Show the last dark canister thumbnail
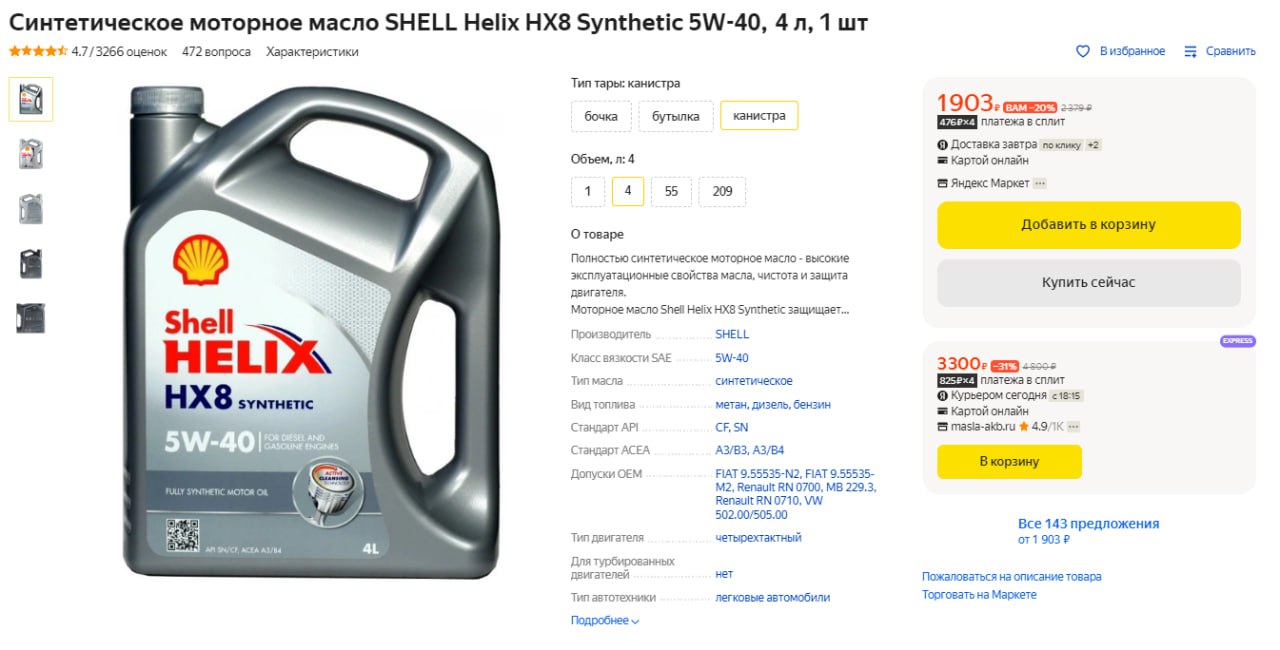 (x=31, y=318)
